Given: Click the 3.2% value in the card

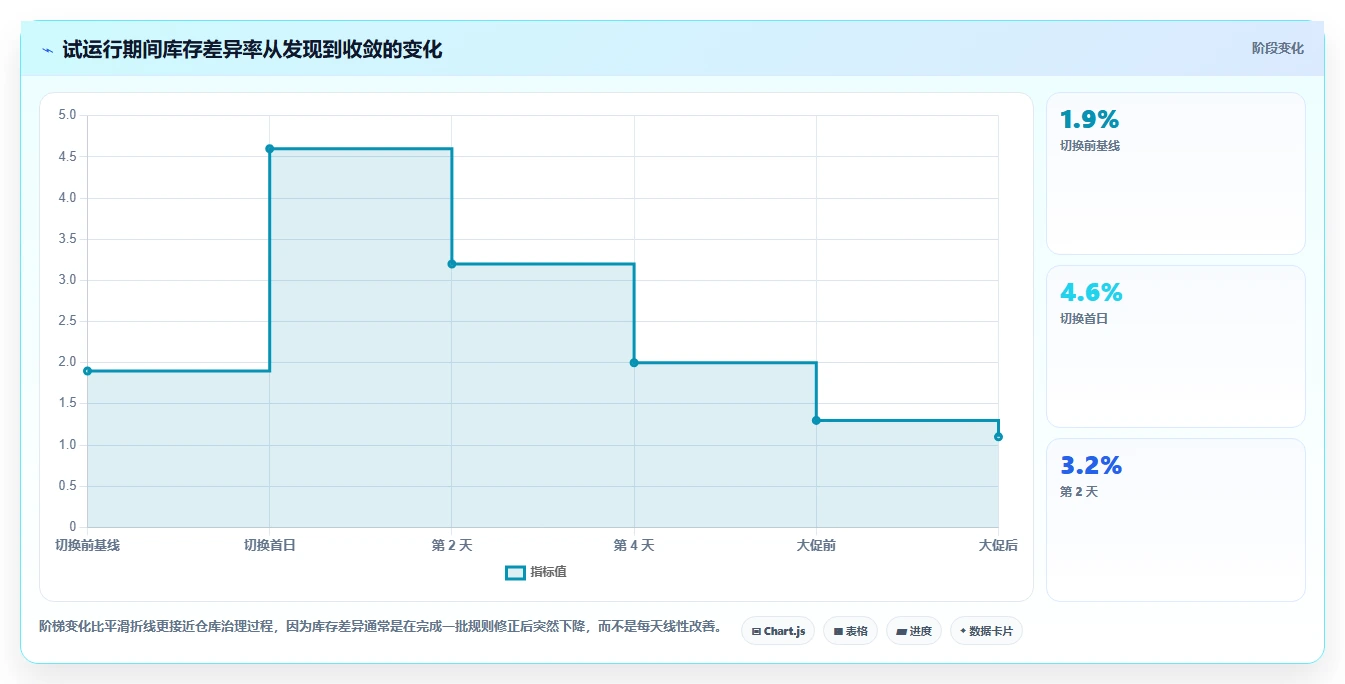Looking at the screenshot, I should 1091,465.
